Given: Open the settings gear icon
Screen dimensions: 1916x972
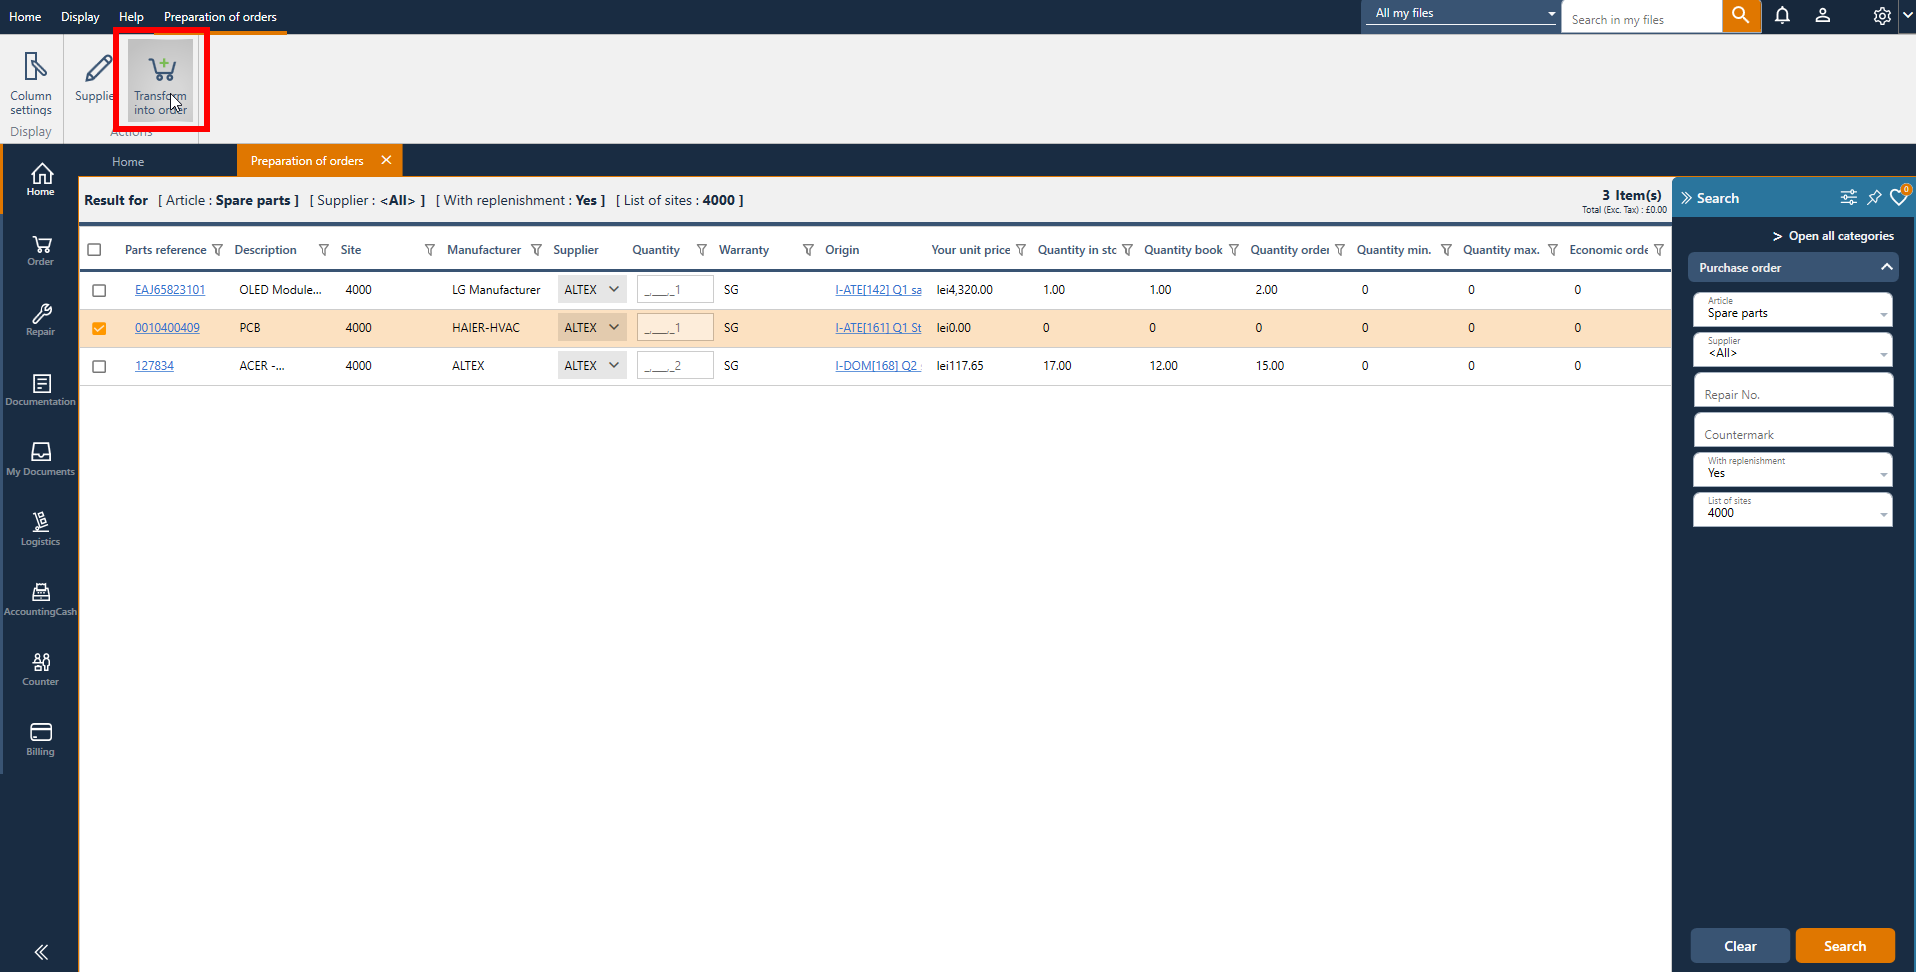Looking at the screenshot, I should point(1882,16).
